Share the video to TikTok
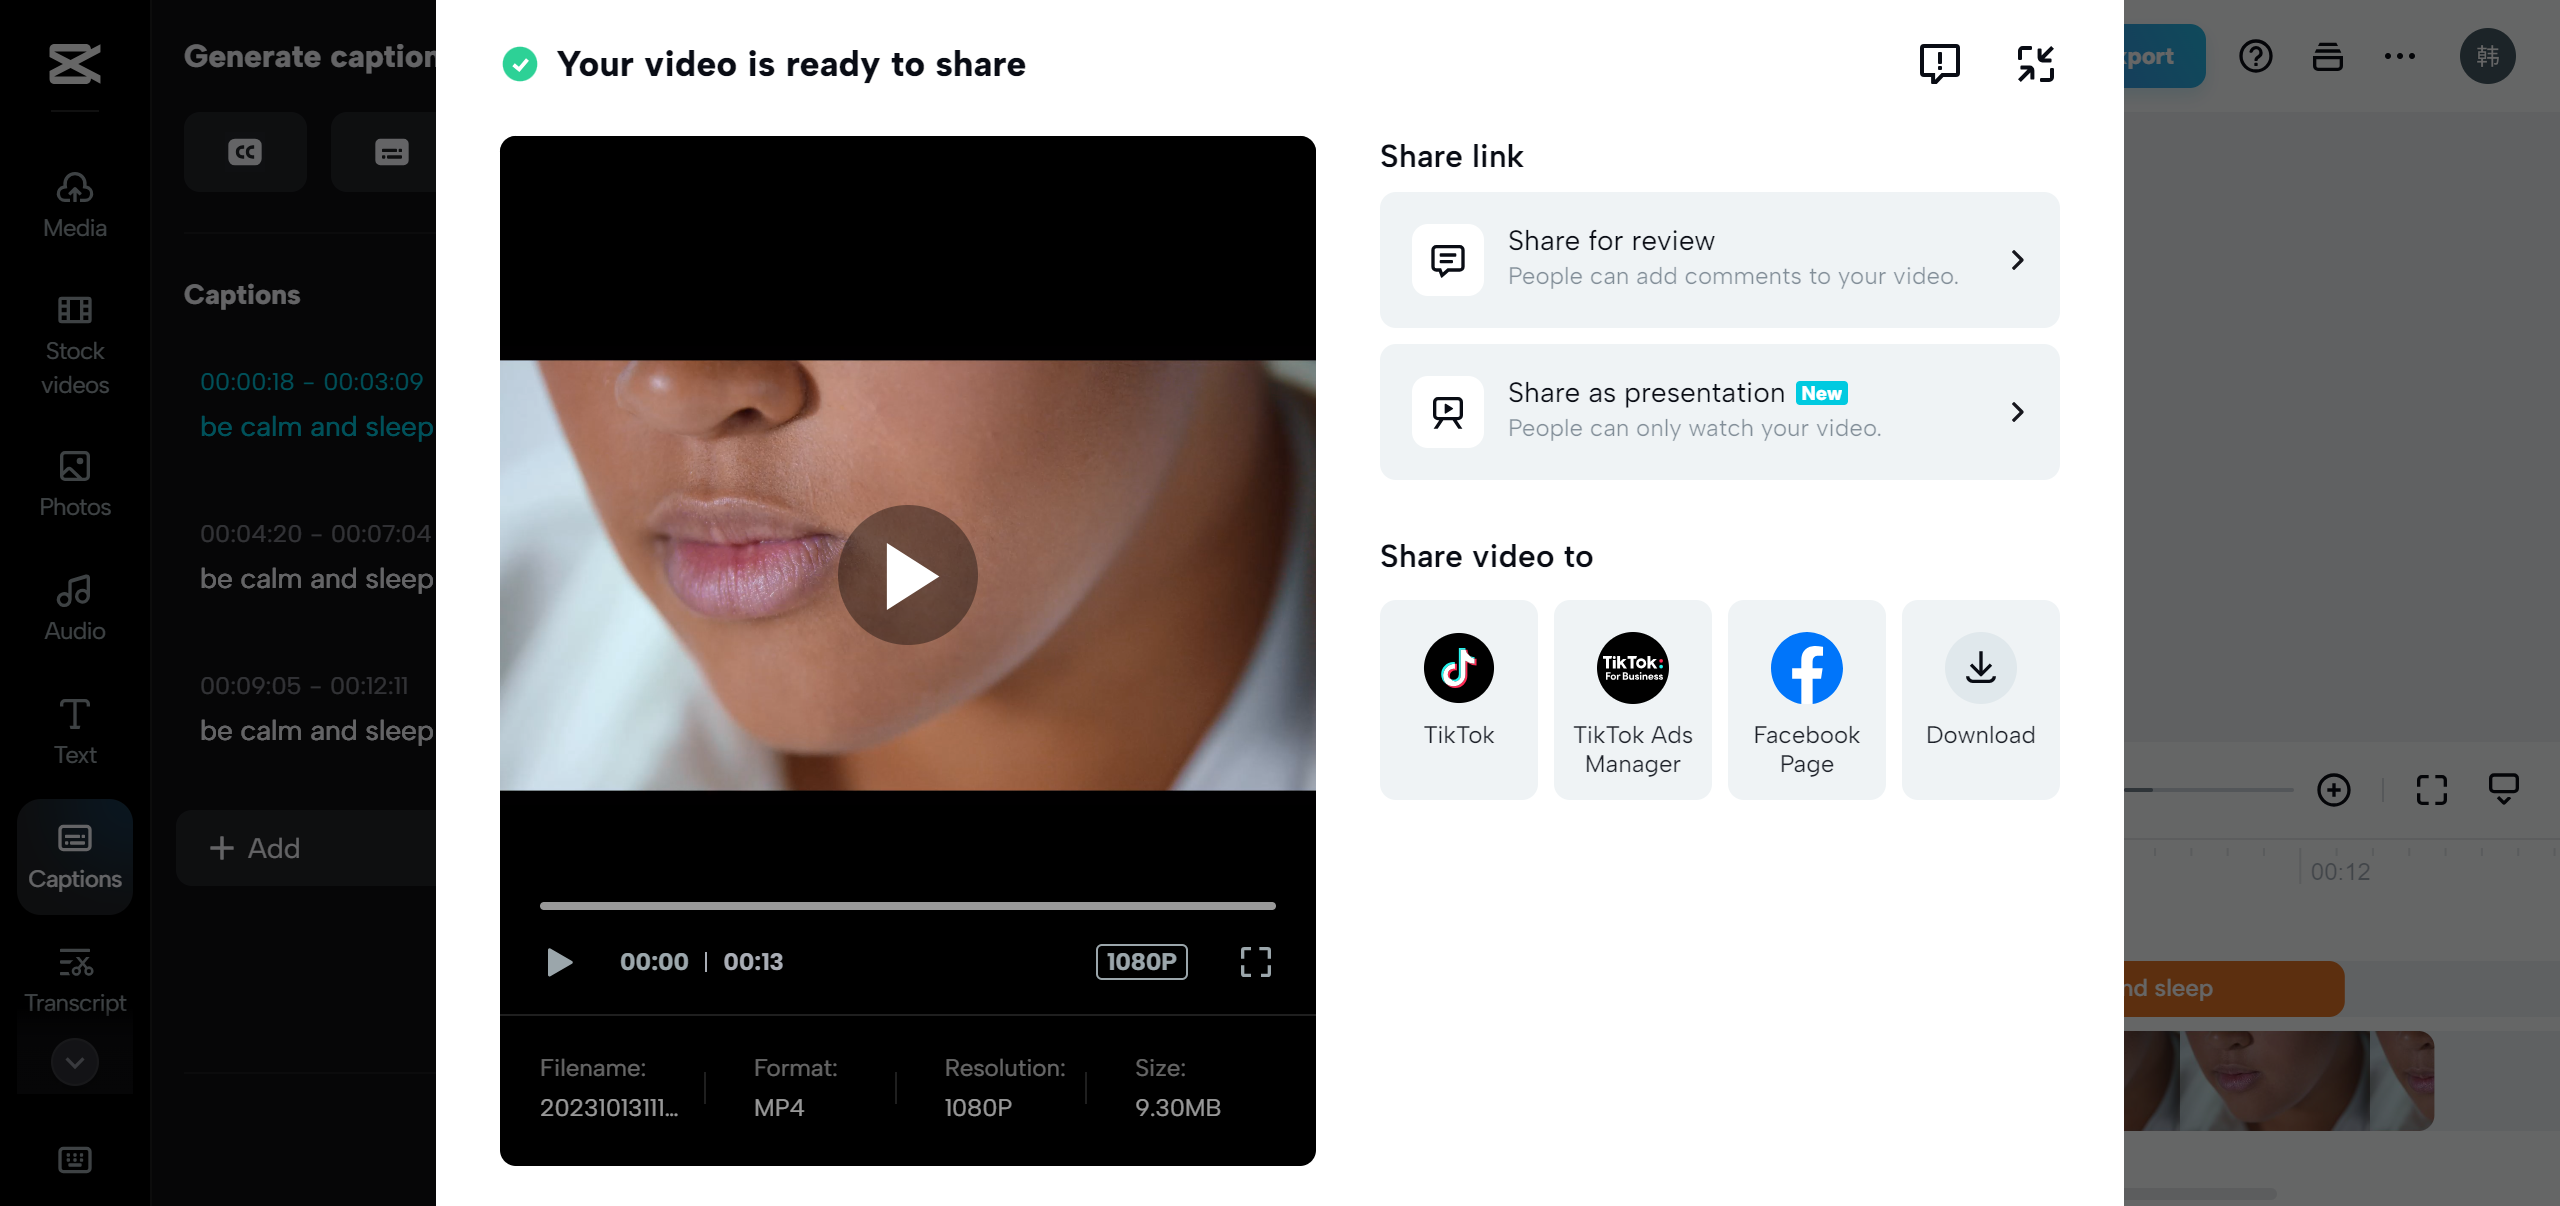The image size is (2560, 1206). point(1458,698)
